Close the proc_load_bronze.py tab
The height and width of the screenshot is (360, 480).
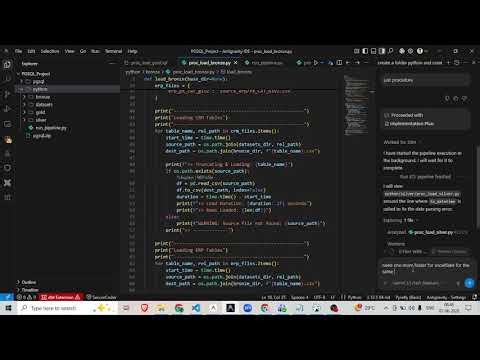(236, 63)
